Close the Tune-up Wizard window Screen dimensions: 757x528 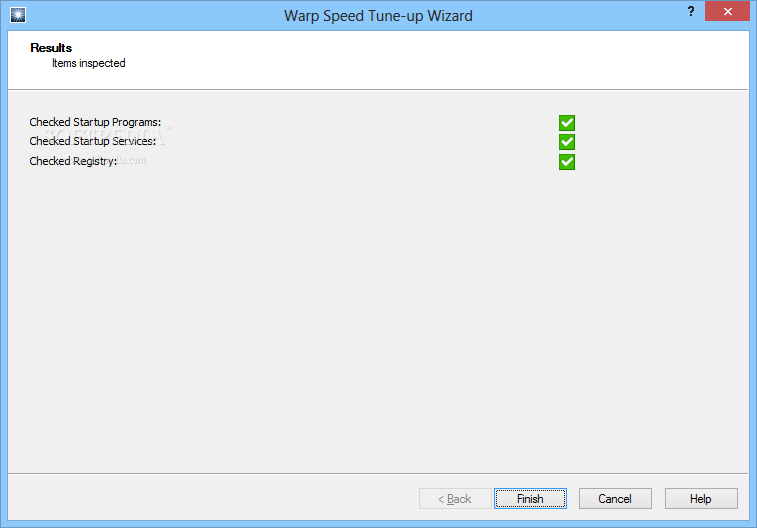tap(728, 12)
